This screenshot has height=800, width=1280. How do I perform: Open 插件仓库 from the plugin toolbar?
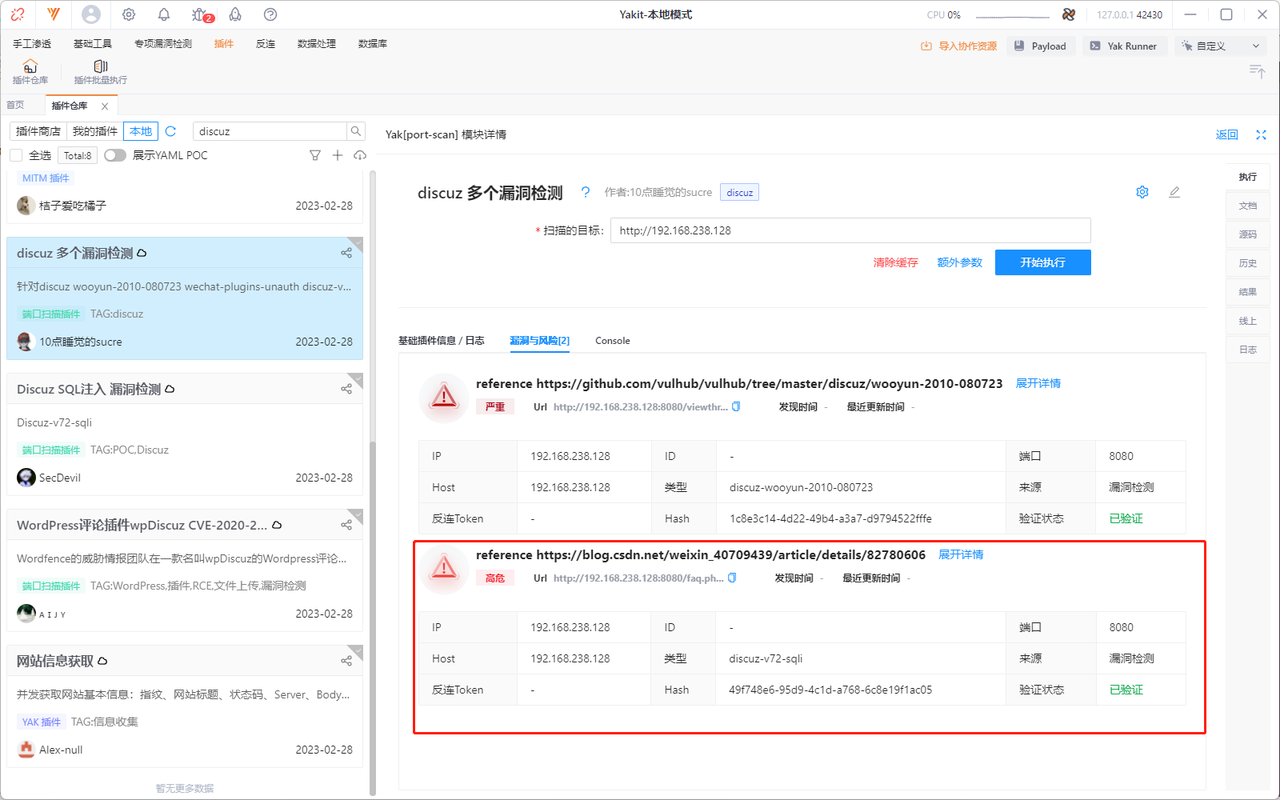[30, 72]
